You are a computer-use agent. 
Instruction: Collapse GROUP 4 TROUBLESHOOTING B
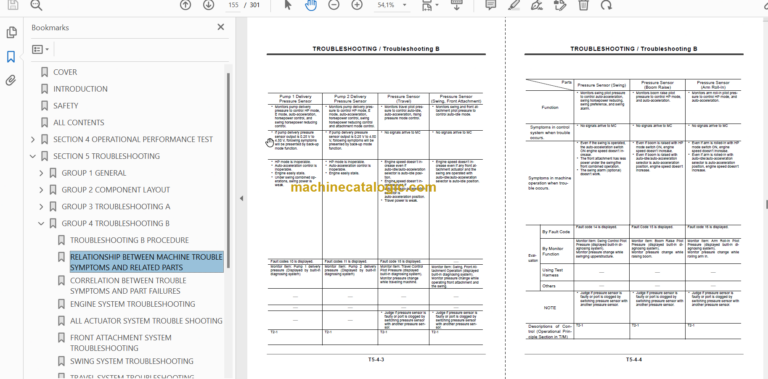coord(41,223)
